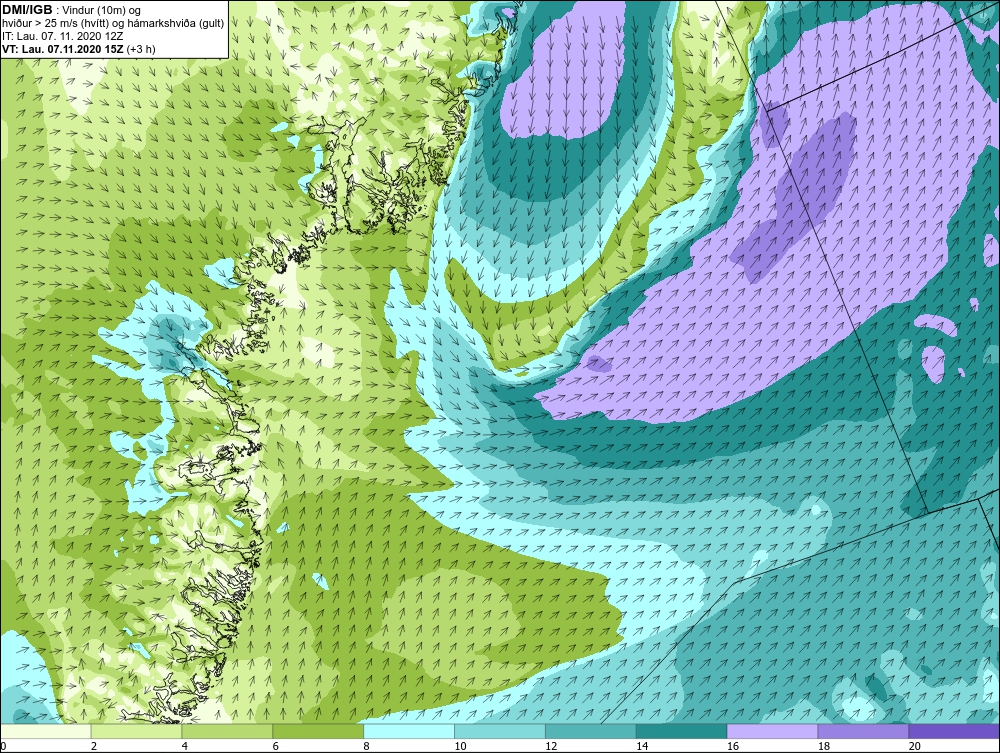Viewport: 1000px width, 753px height.
Task: Pick the 10–12 m/s turquoise legend swatch
Action: pyautogui.click(x=500, y=731)
